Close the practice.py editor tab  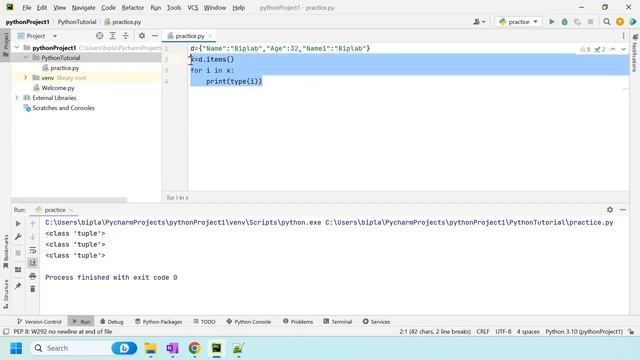(x=210, y=36)
